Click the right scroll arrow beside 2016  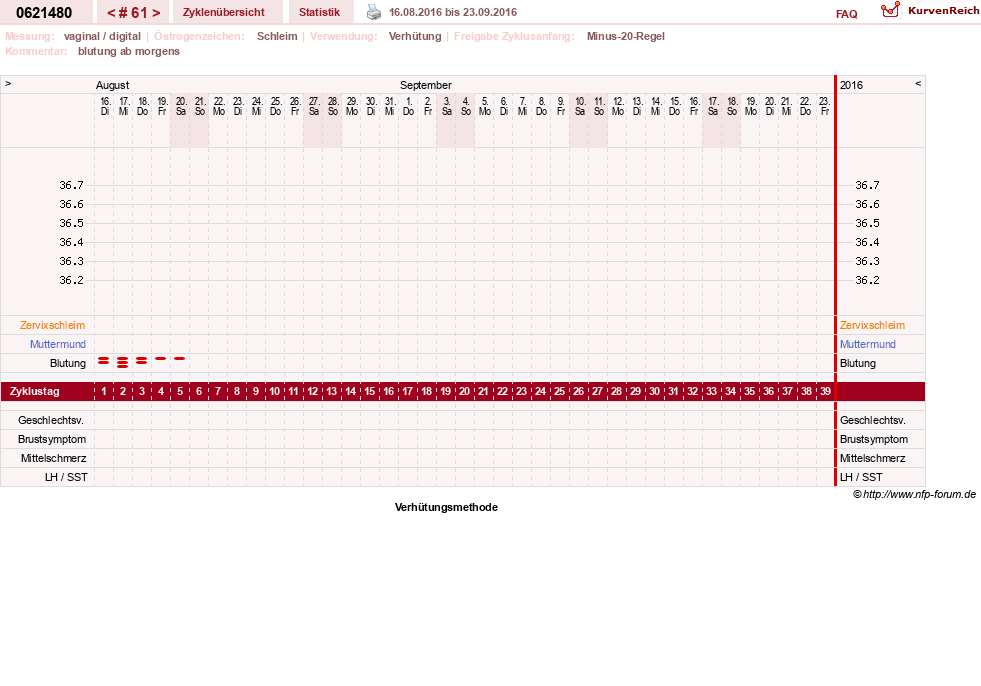[918, 83]
